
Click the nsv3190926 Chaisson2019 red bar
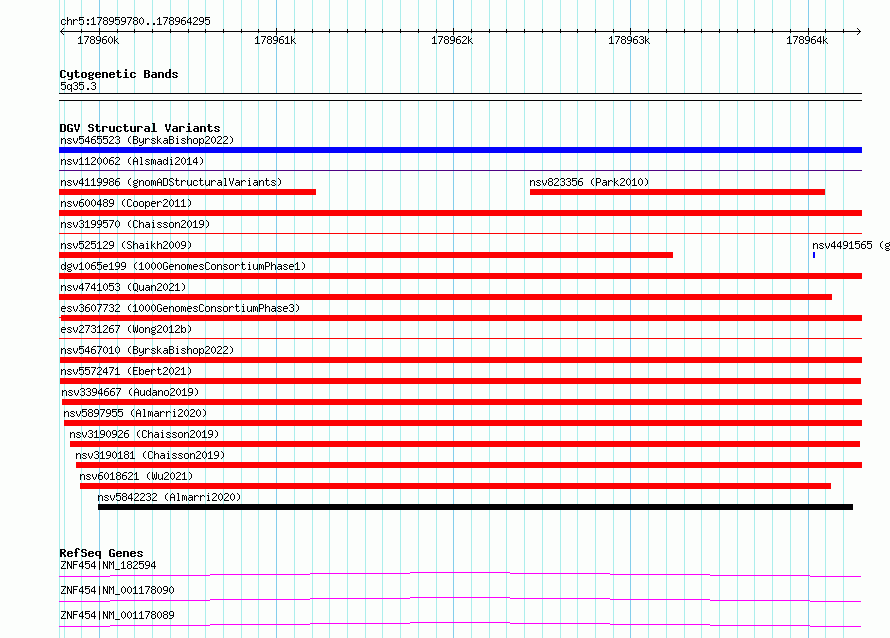tap(465, 444)
